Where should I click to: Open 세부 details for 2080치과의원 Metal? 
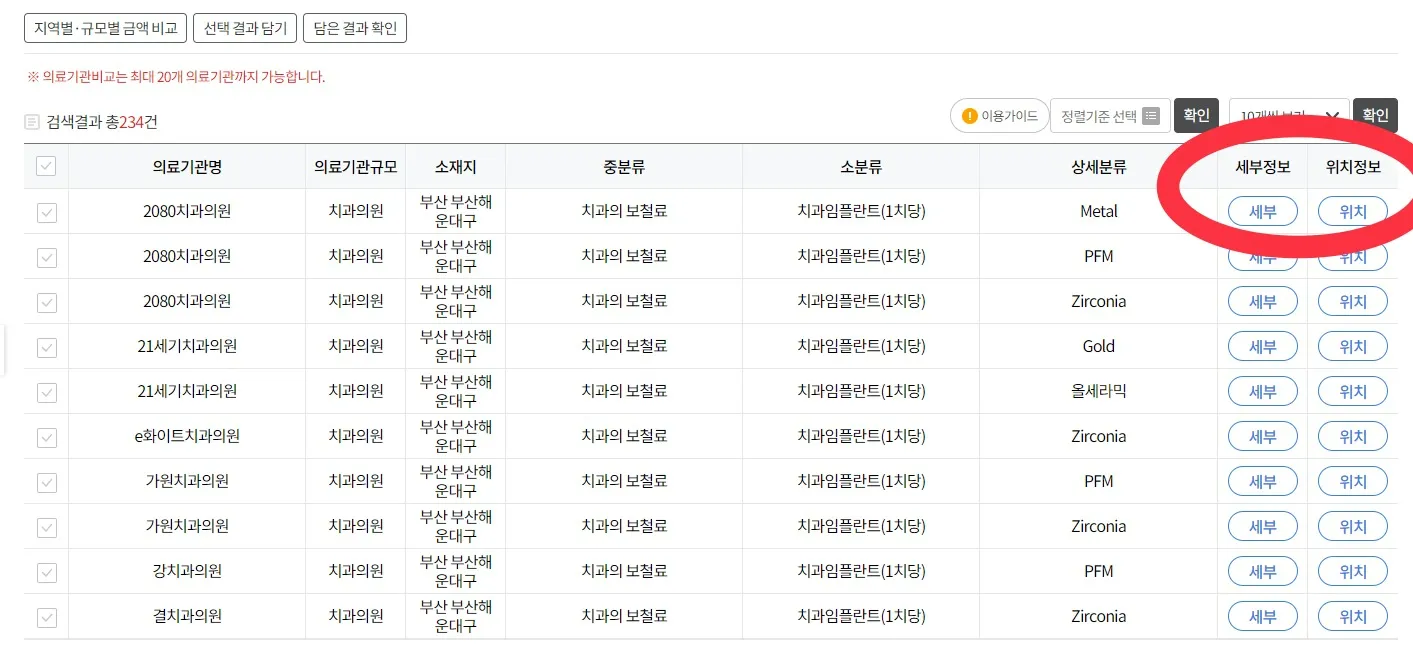coord(1263,211)
